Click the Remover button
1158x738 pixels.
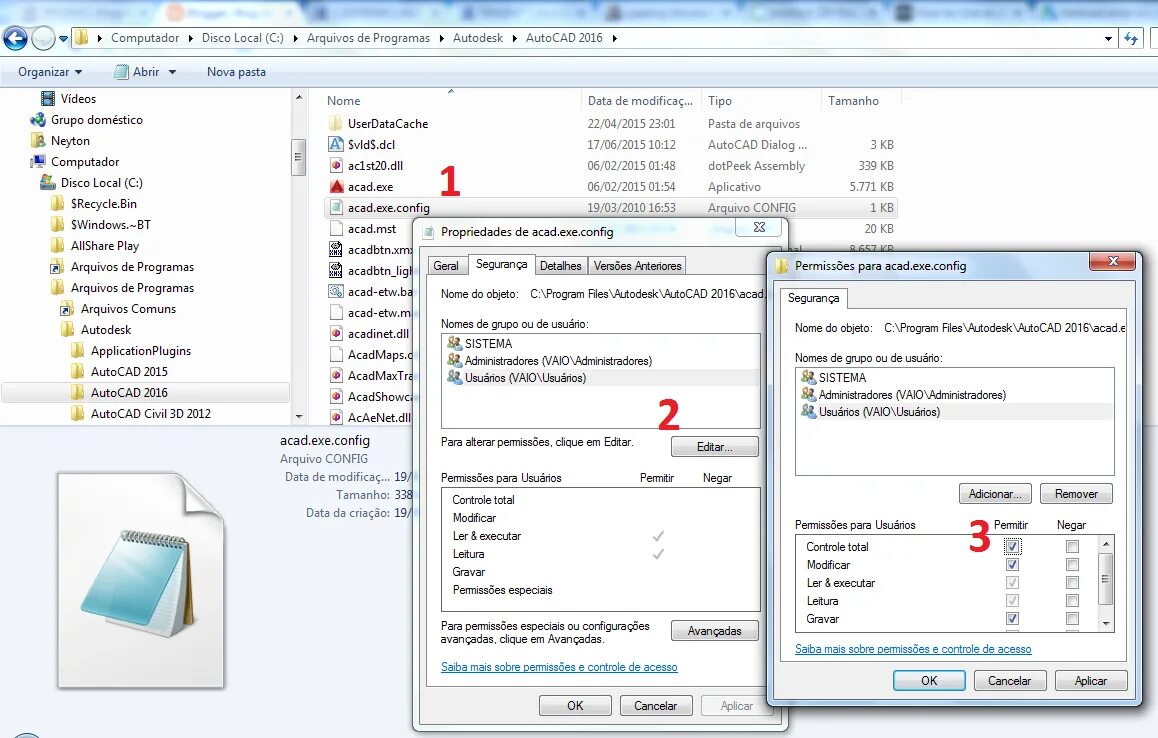pos(1076,493)
